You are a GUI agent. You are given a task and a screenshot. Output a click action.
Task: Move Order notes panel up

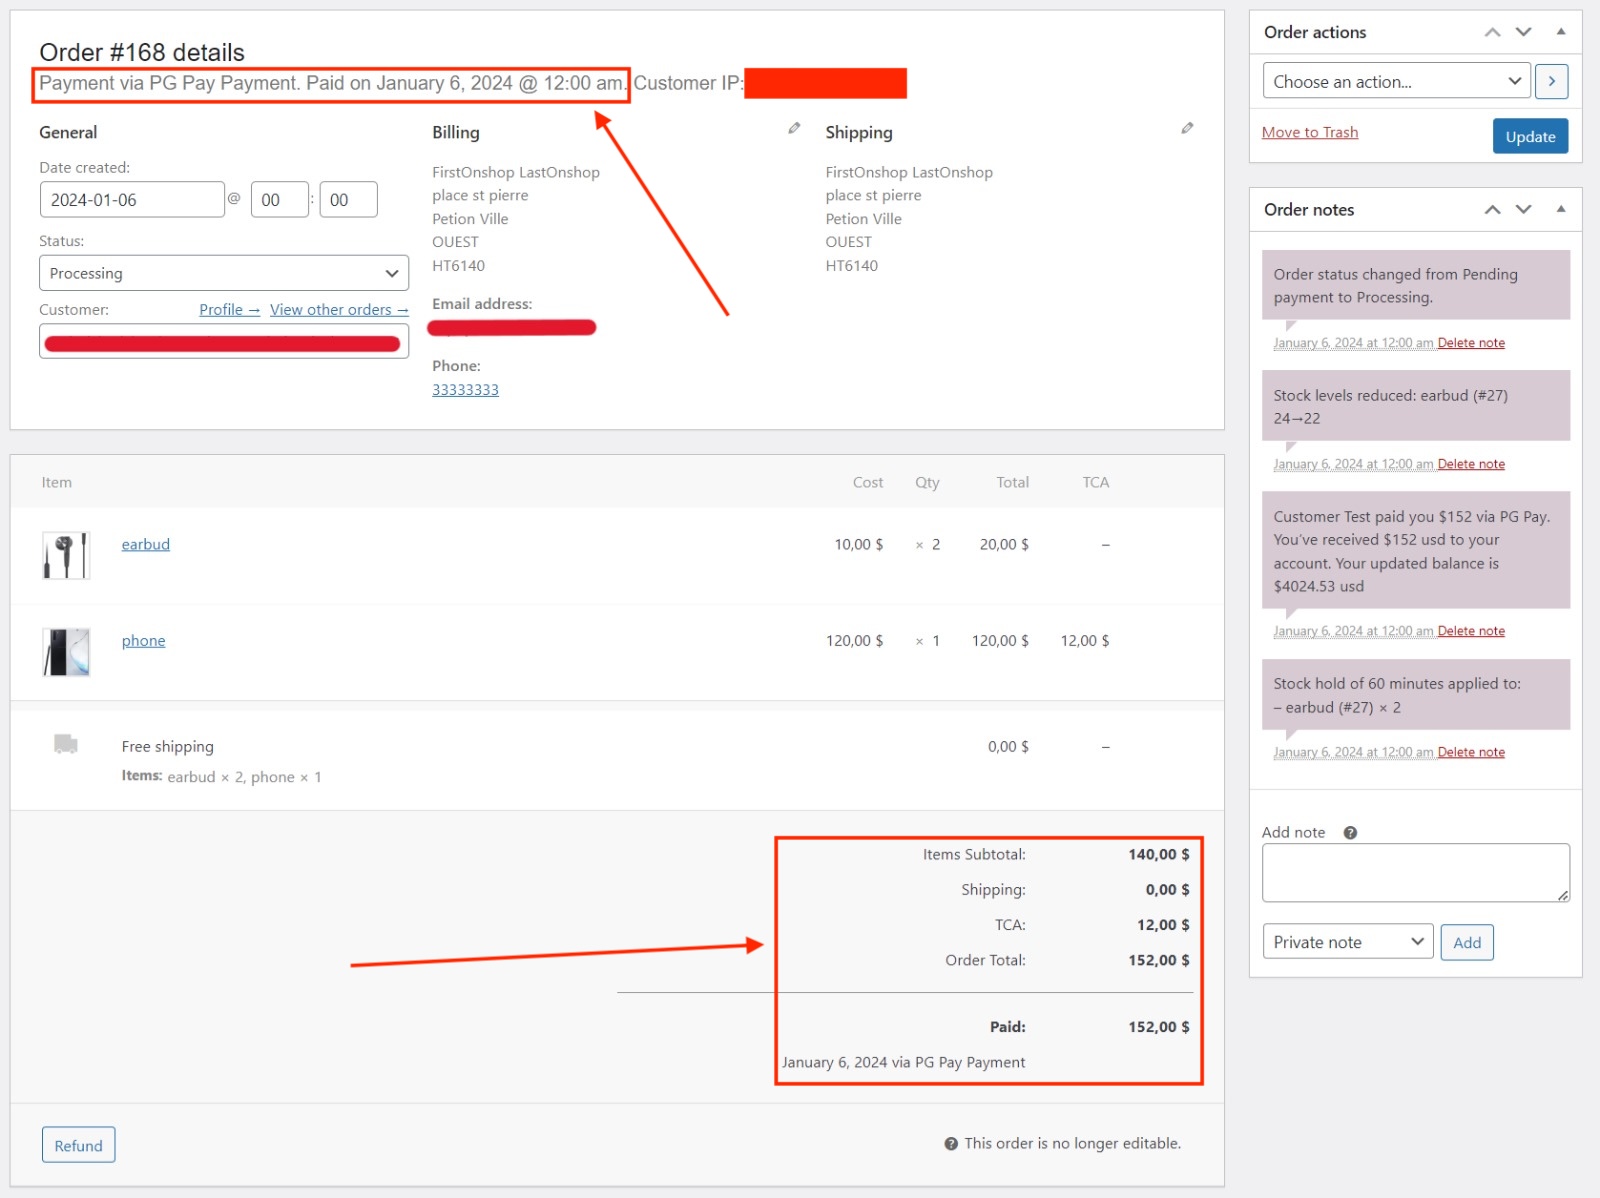point(1492,209)
